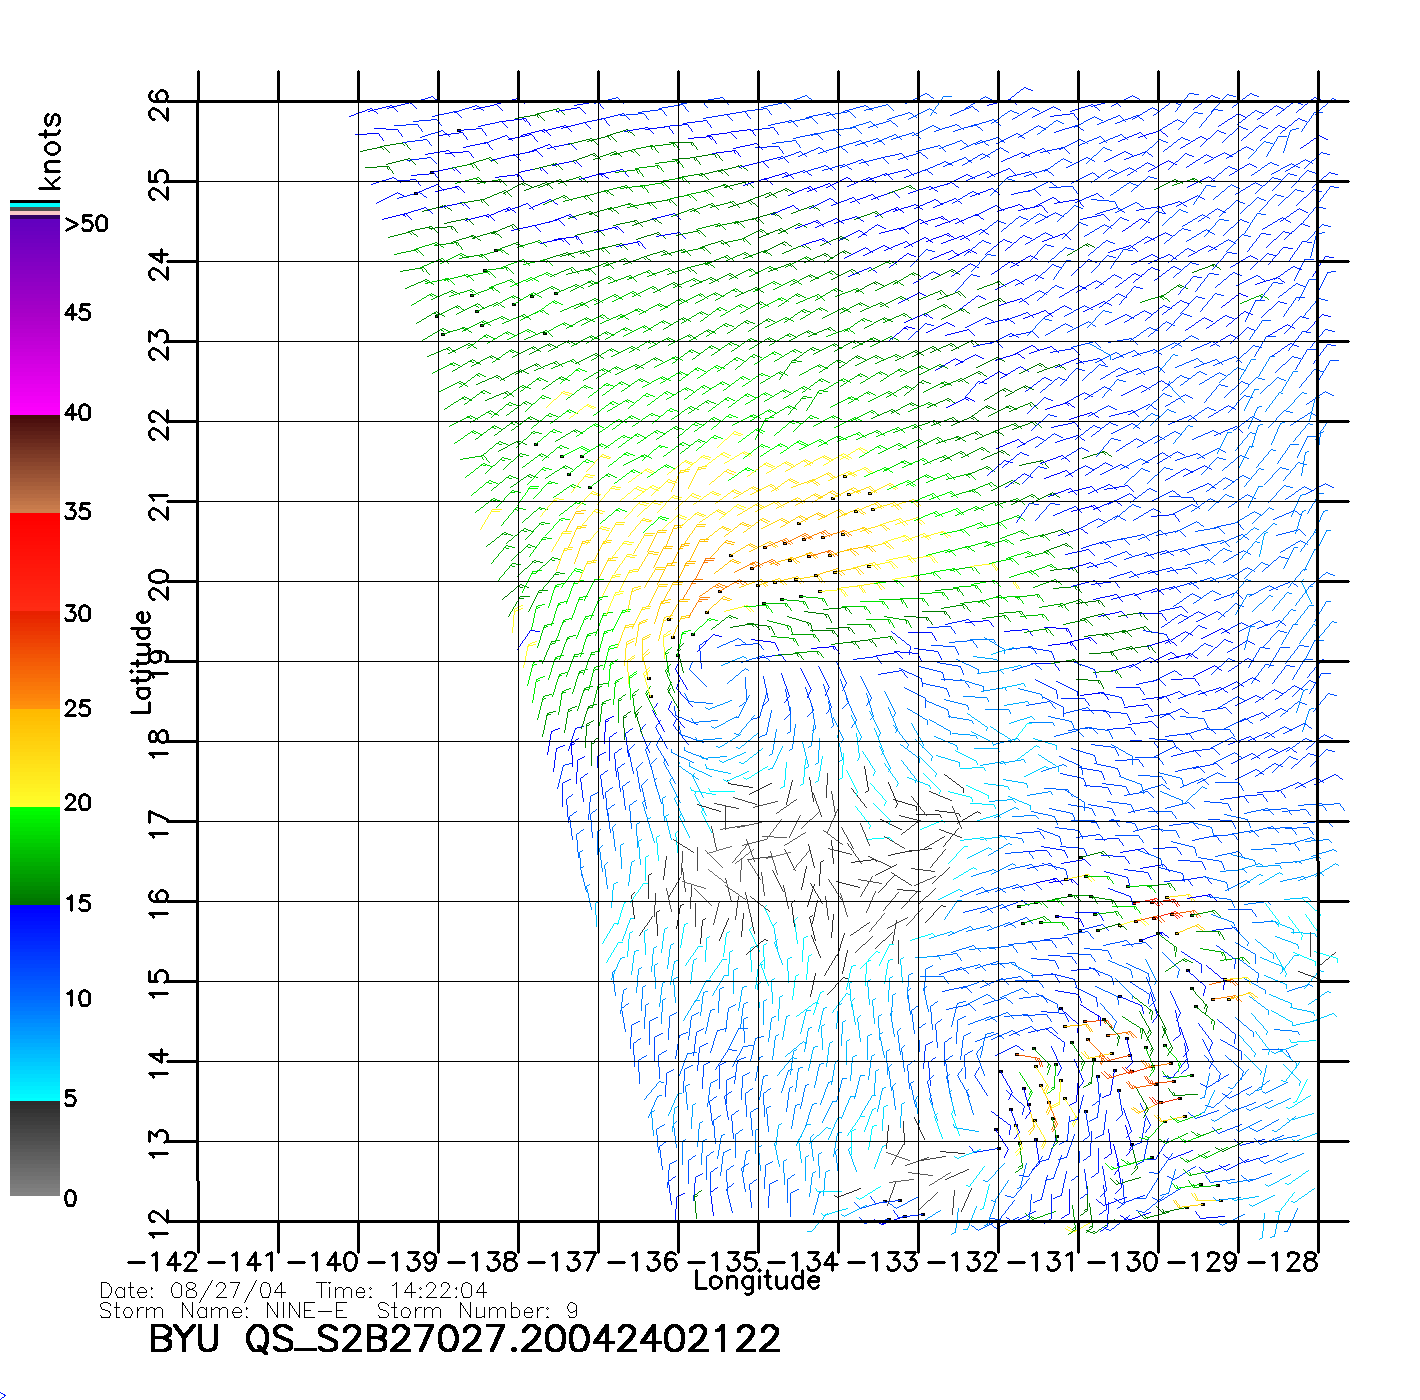
Task: Click the gray 0–5 knots legend band
Action: (35, 1148)
